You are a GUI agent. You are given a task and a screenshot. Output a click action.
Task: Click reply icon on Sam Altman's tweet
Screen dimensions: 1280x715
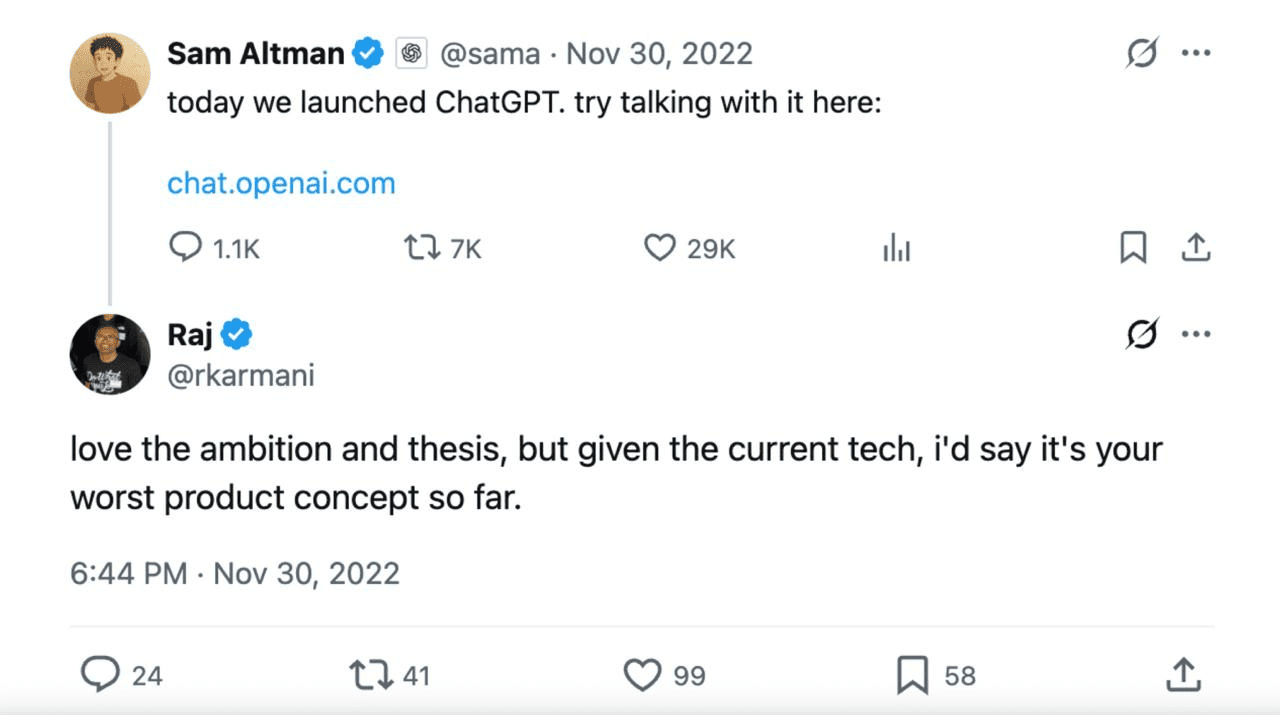[x=186, y=247]
